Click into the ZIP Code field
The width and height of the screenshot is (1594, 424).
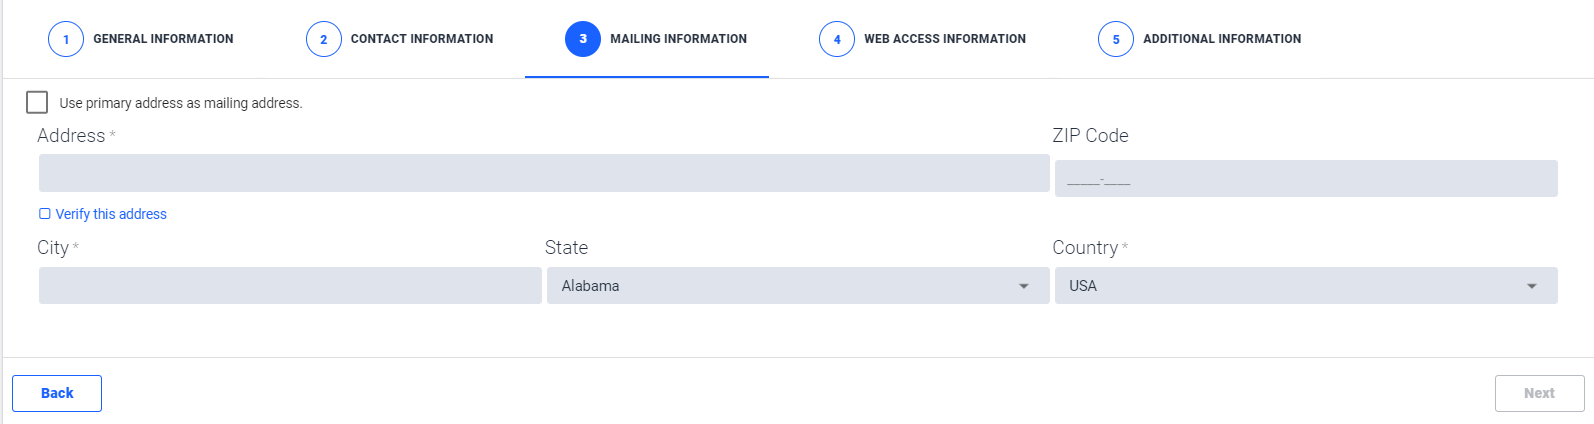click(x=1306, y=178)
